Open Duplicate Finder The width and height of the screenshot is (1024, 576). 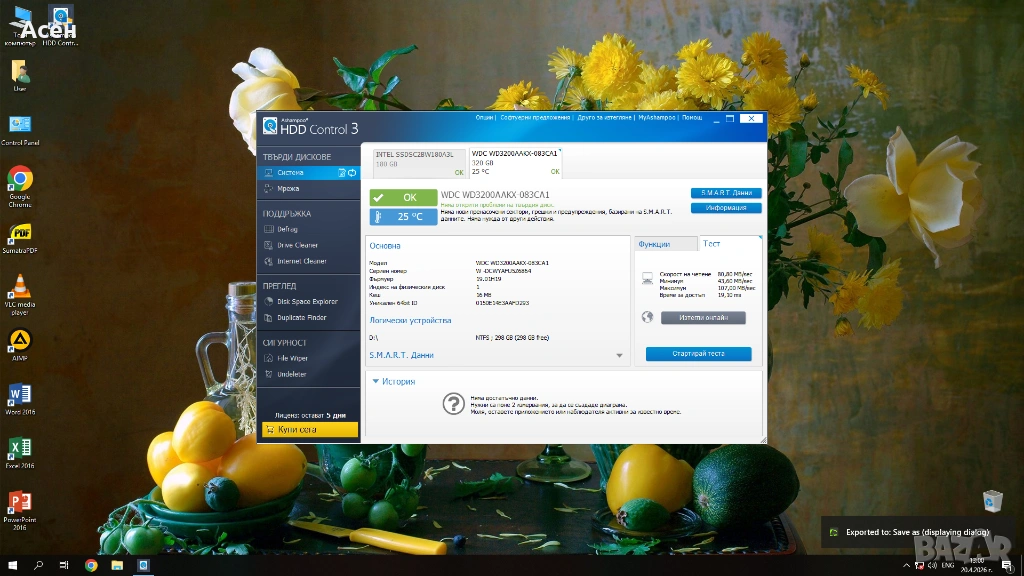[x=301, y=317]
